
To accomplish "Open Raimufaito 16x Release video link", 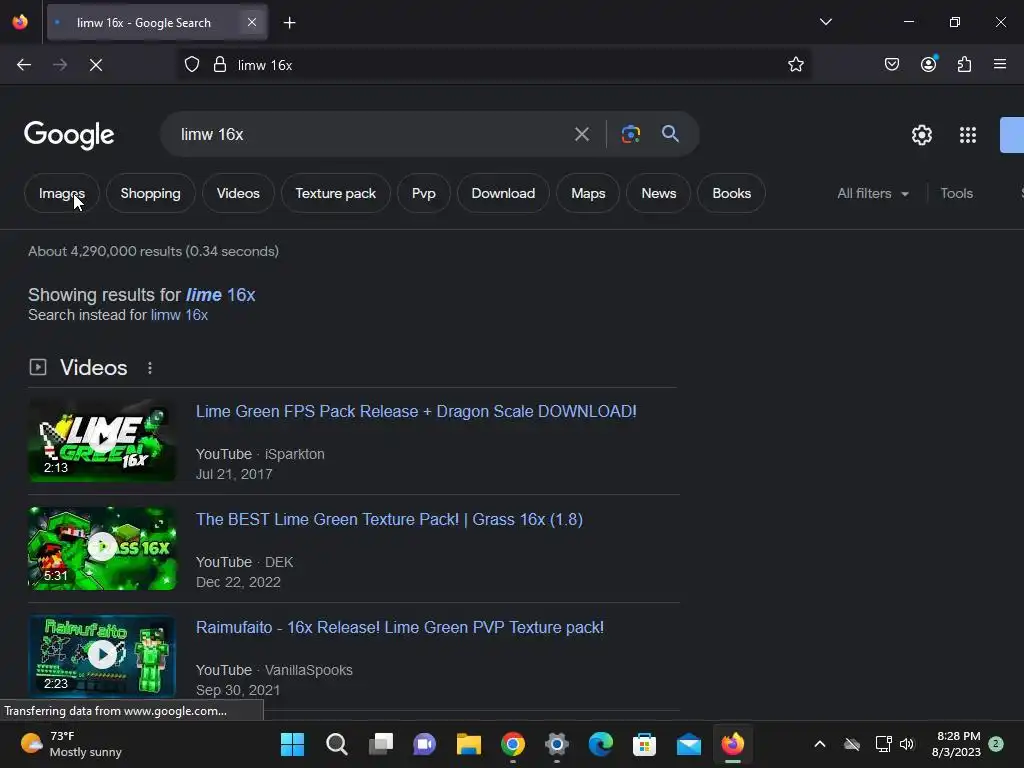I will (x=400, y=628).
